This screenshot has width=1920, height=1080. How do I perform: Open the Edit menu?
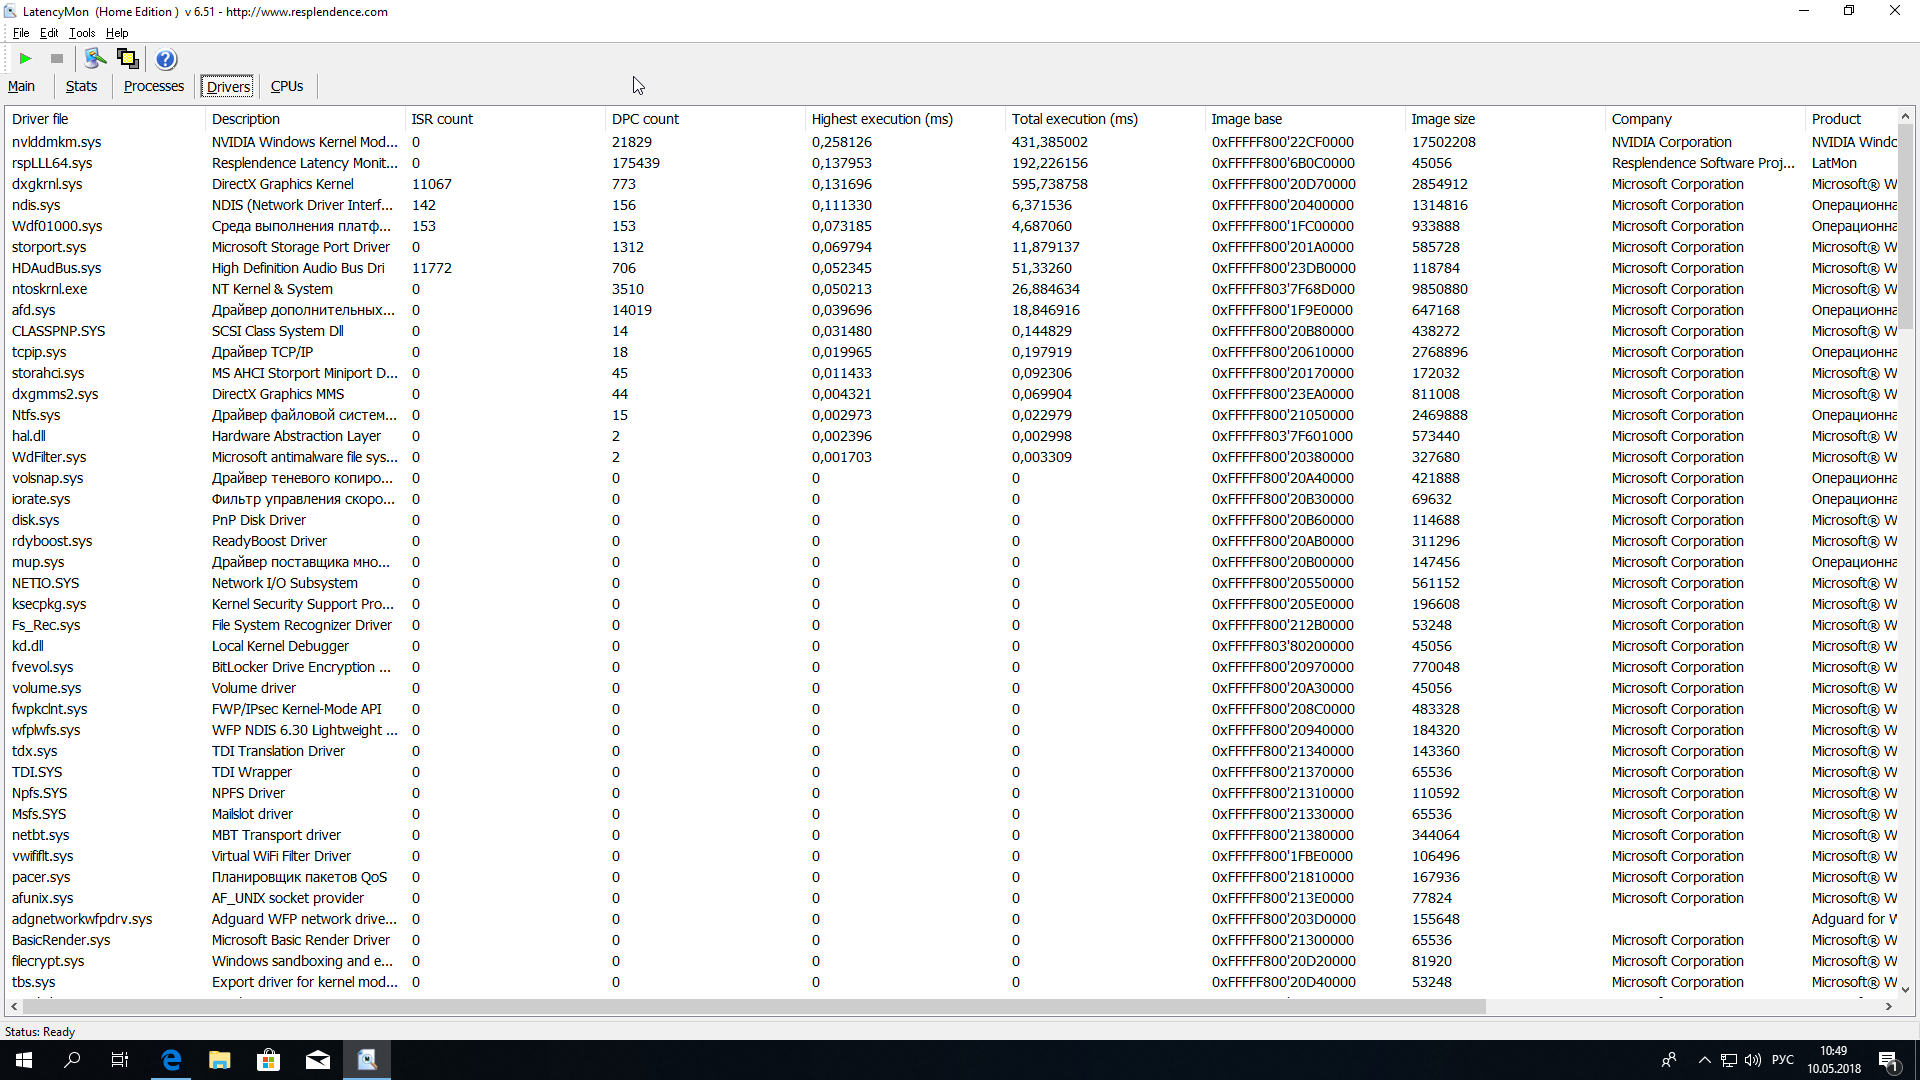(x=49, y=33)
